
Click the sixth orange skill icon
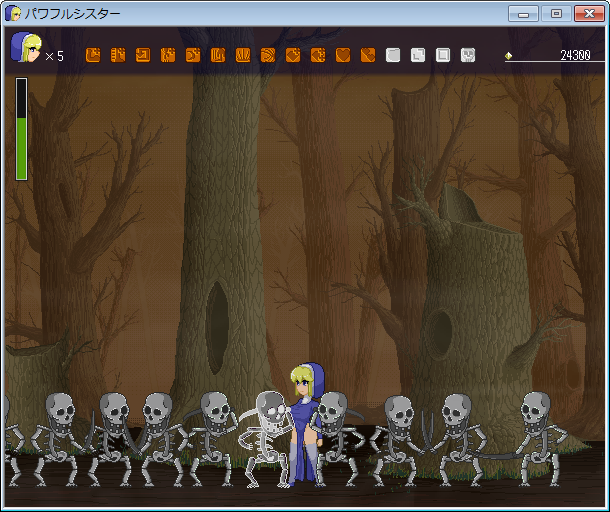point(218,55)
